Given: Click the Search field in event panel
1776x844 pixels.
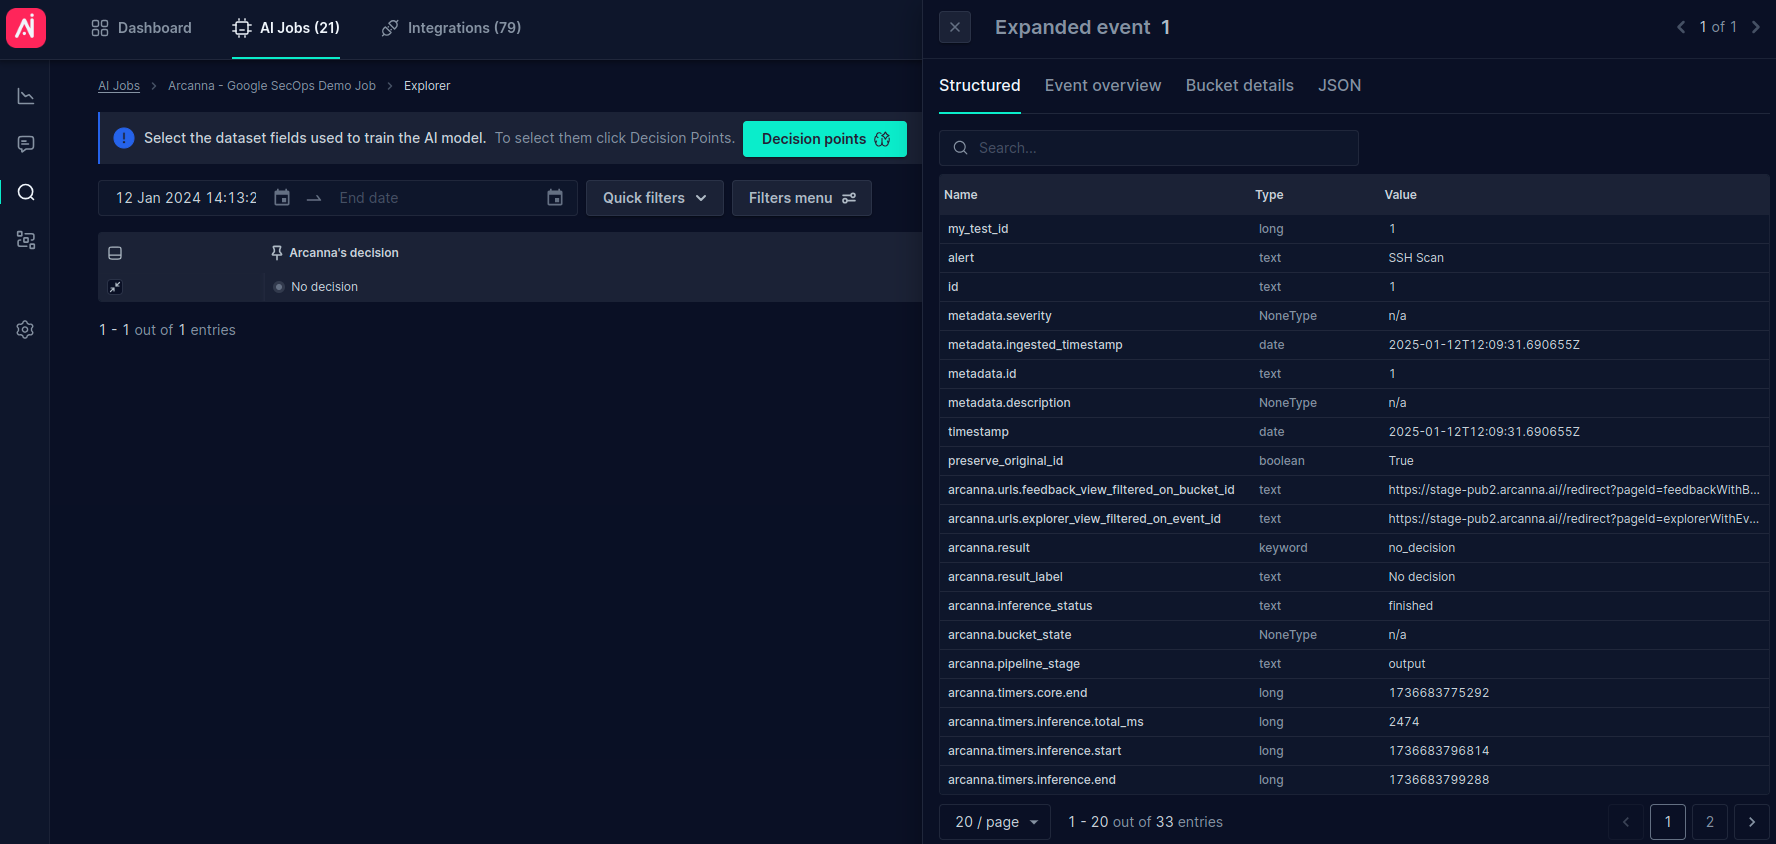Looking at the screenshot, I should tap(1149, 148).
